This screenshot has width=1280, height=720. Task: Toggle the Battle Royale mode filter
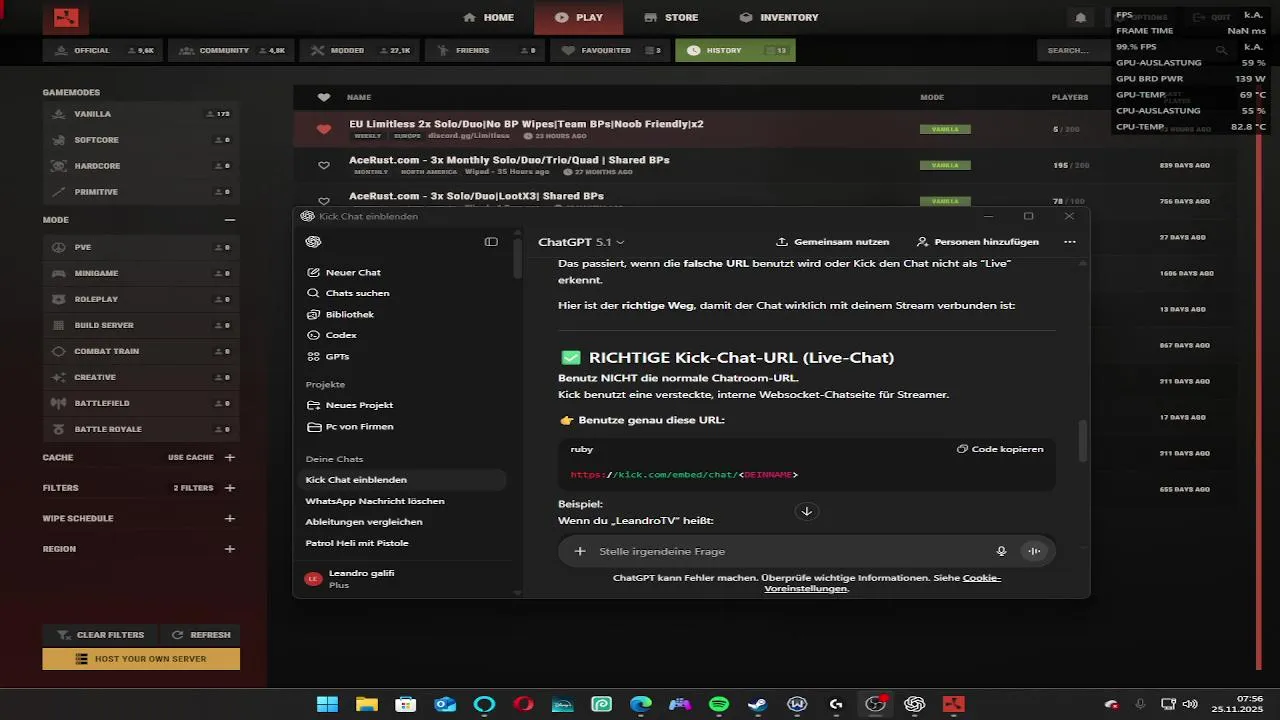tap(141, 429)
